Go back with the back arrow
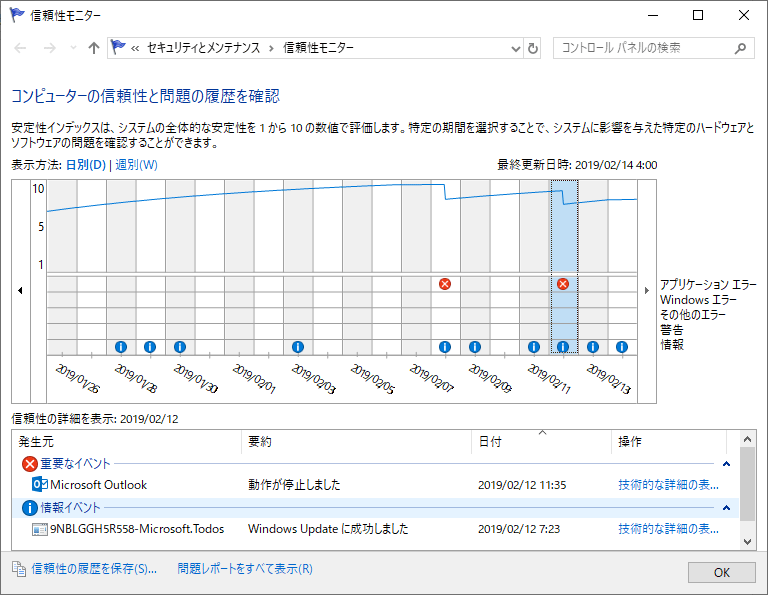 [20, 48]
